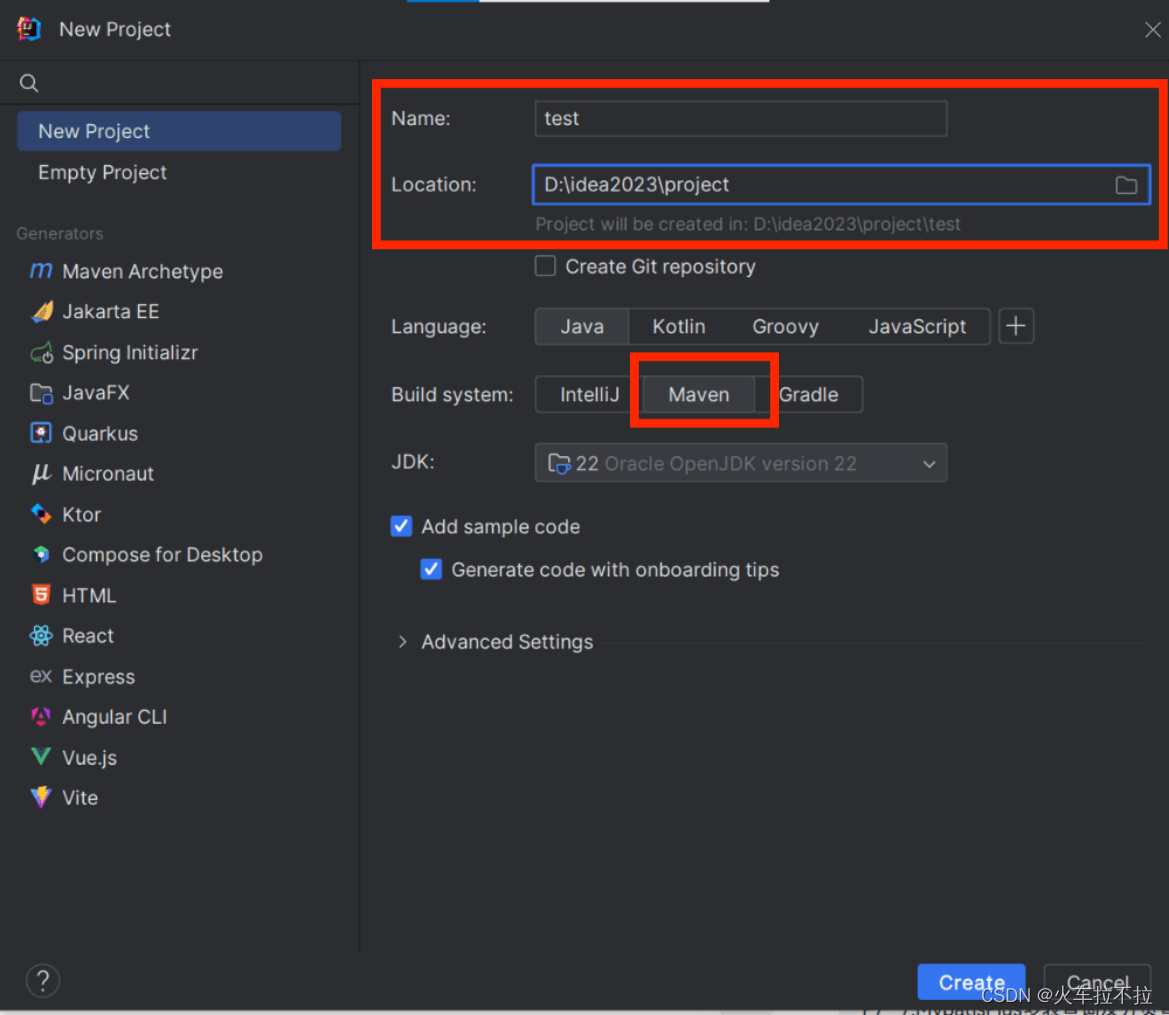Click the Ktor icon
This screenshot has width=1169, height=1015.
(x=41, y=514)
